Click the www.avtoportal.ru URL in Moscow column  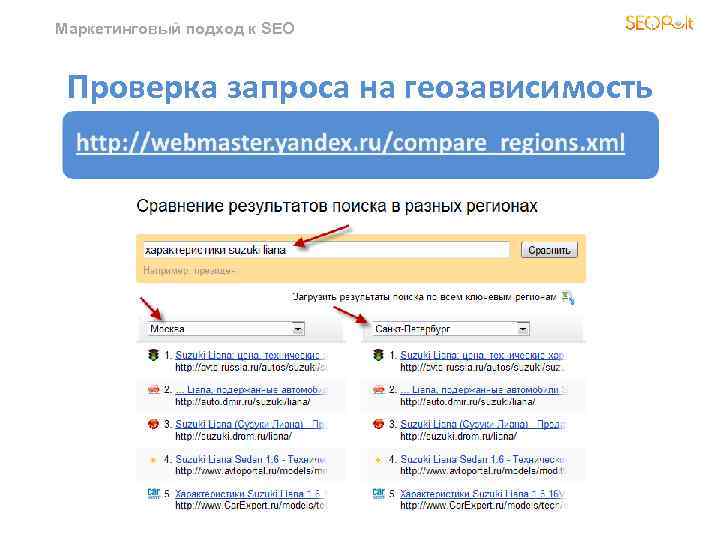(251, 471)
